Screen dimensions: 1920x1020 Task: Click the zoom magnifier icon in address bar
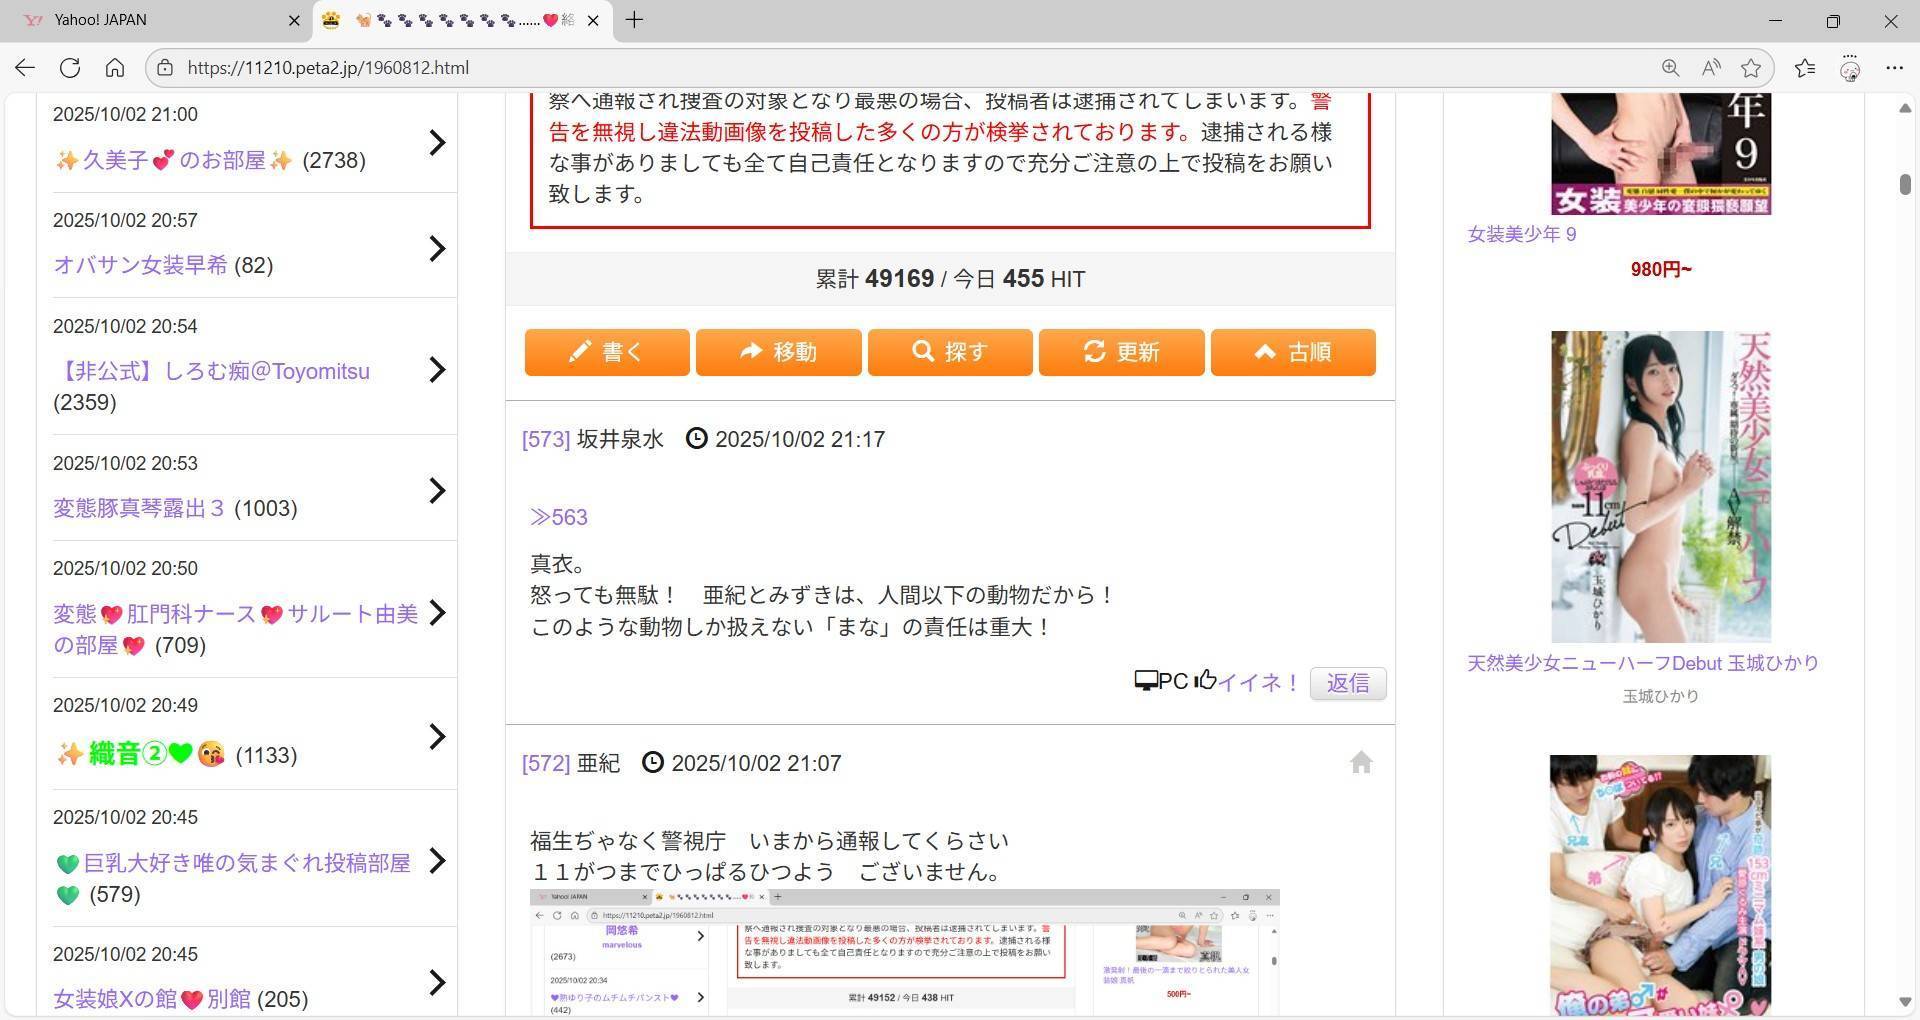point(1670,68)
